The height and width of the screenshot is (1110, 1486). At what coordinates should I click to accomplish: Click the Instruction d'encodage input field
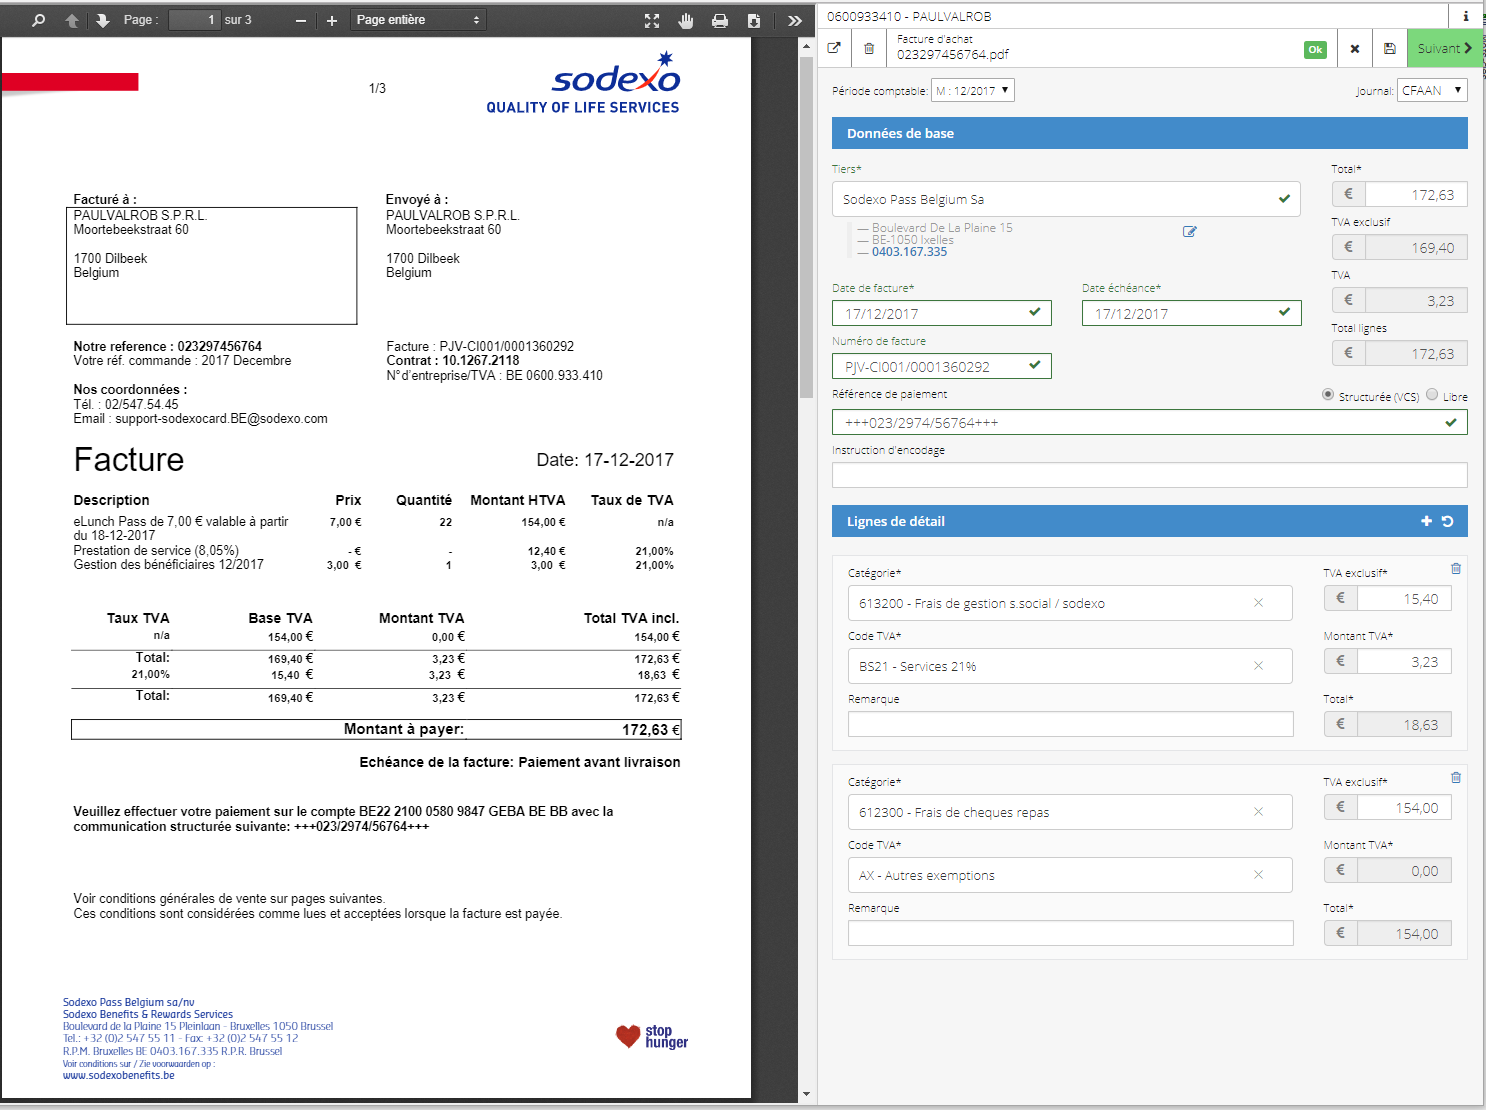tap(1150, 475)
